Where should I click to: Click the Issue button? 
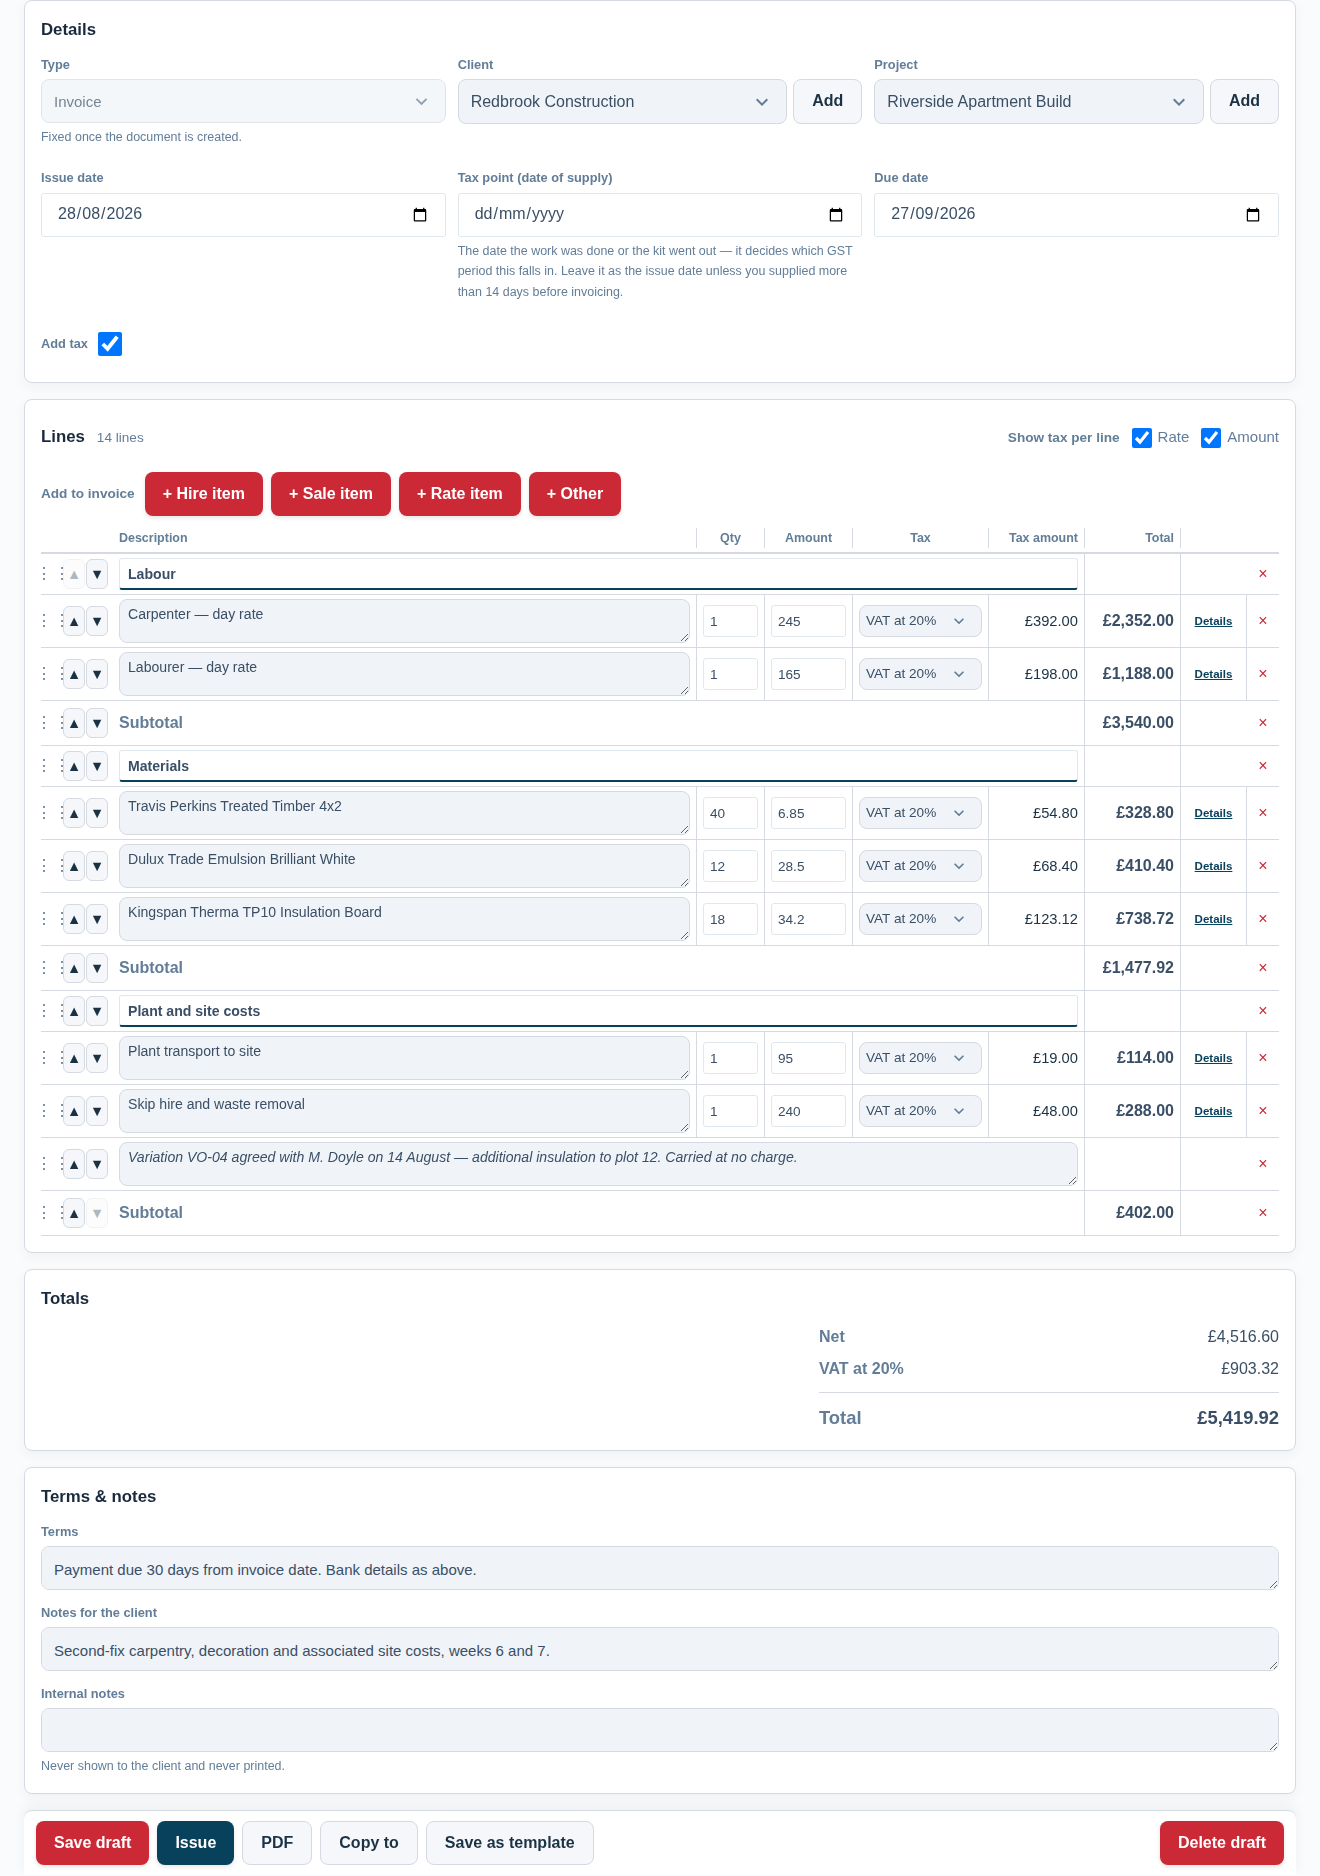point(195,1843)
